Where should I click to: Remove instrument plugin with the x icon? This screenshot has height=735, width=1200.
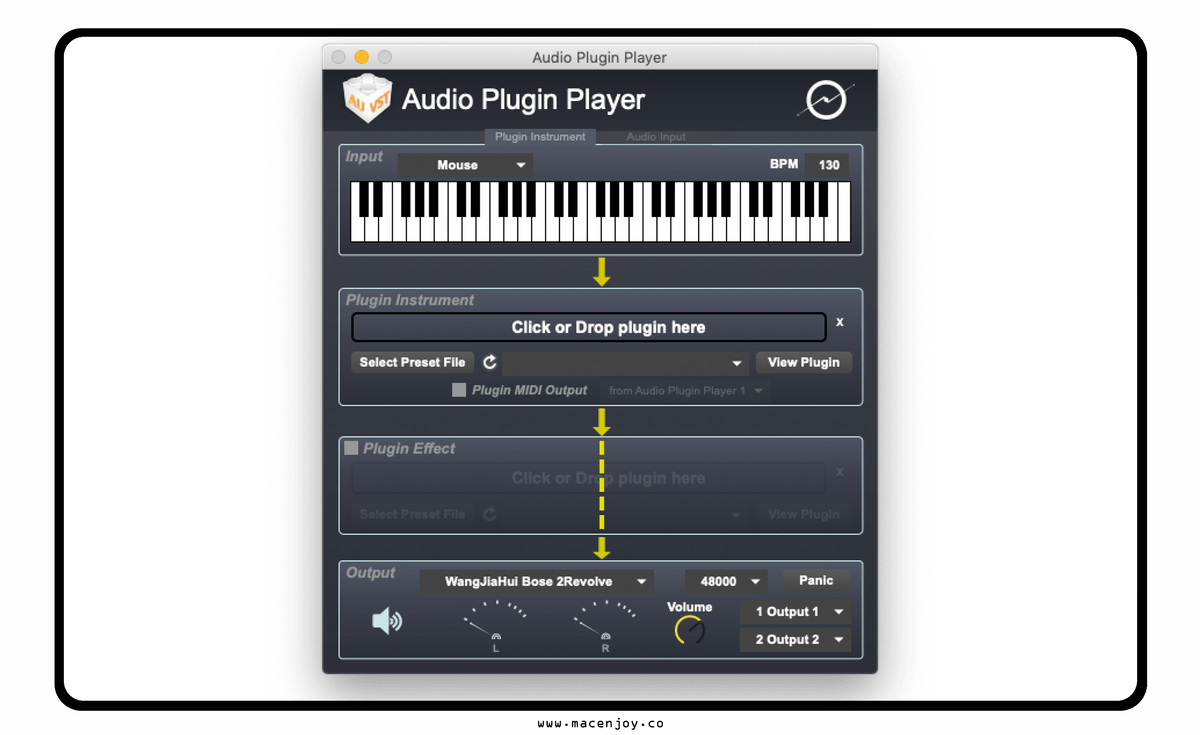[839, 322]
